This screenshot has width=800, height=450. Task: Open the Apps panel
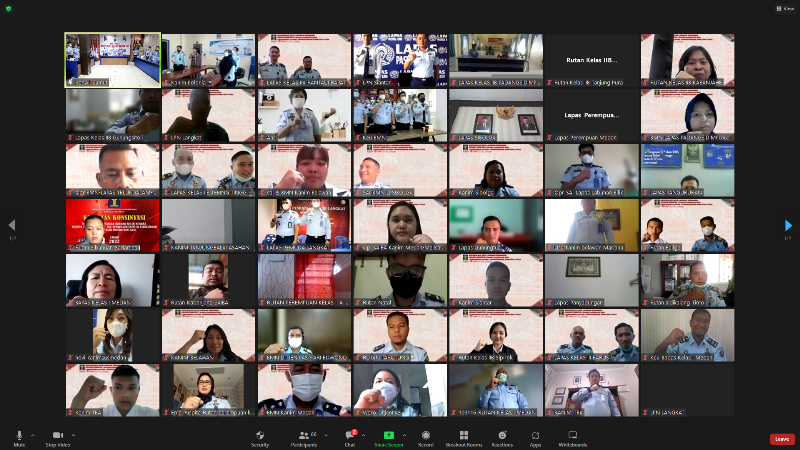pyautogui.click(x=535, y=436)
